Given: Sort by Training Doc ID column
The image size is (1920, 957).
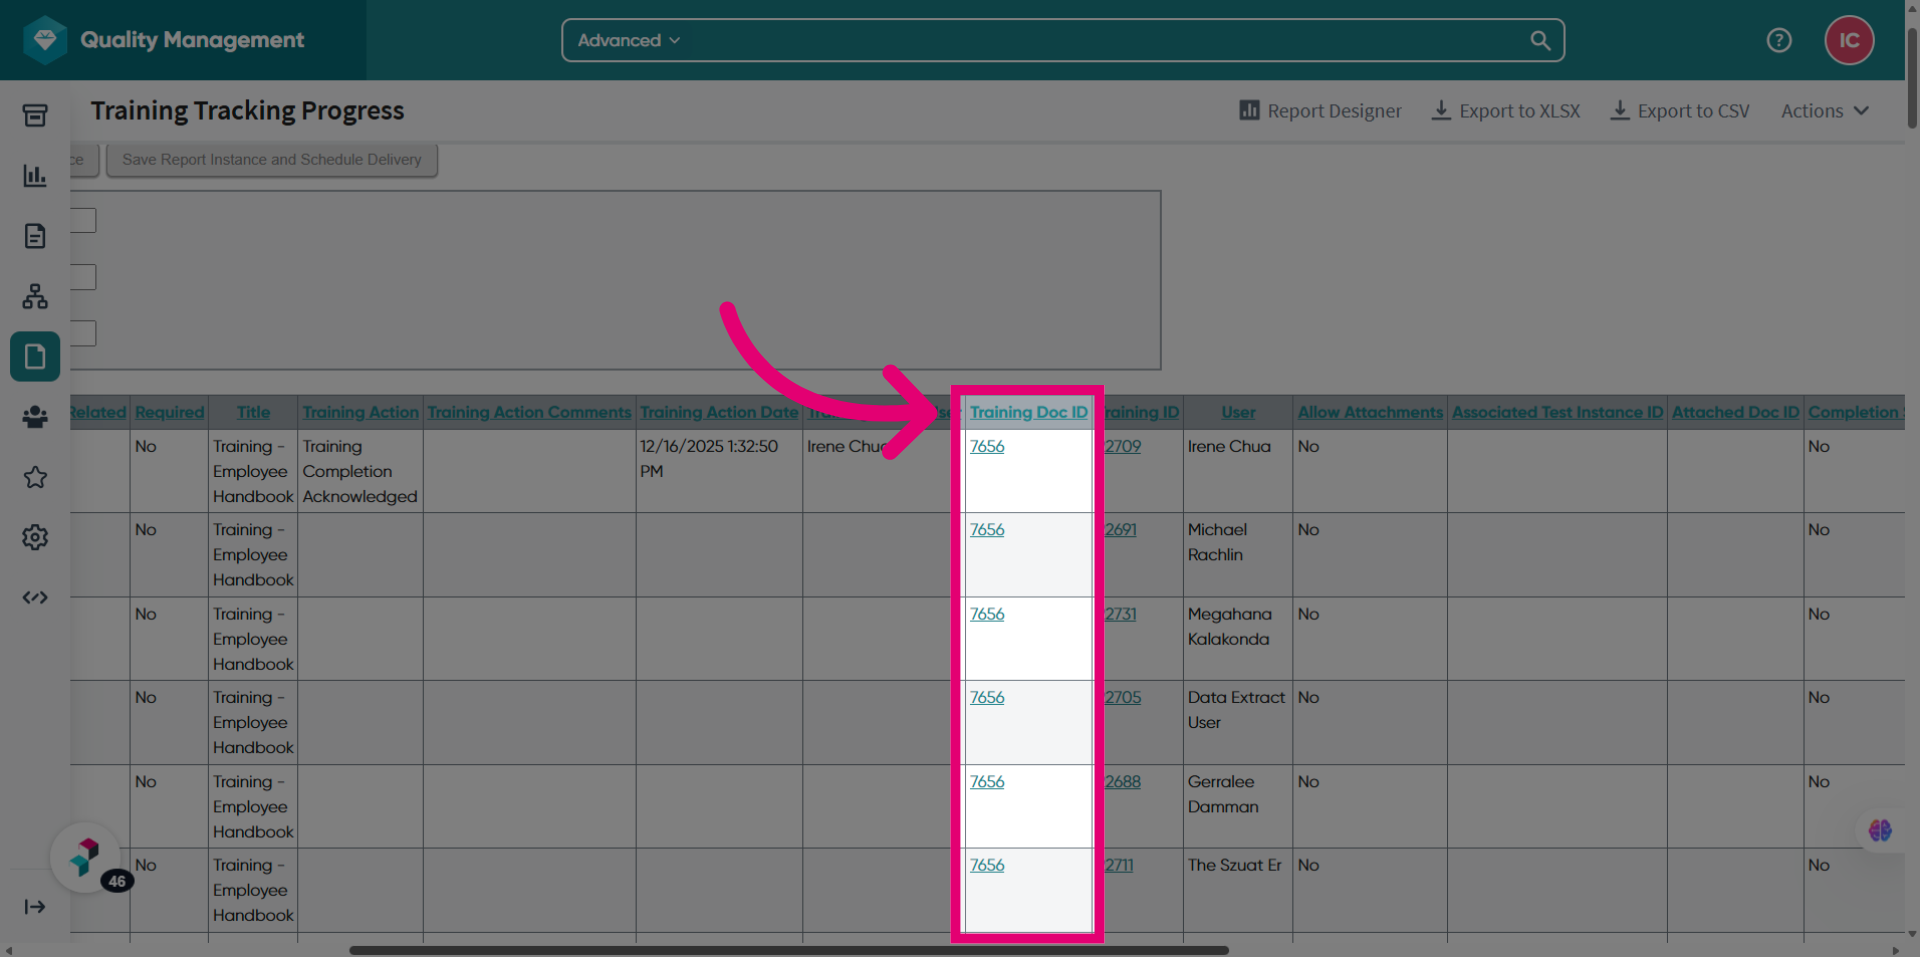Looking at the screenshot, I should [x=1028, y=412].
